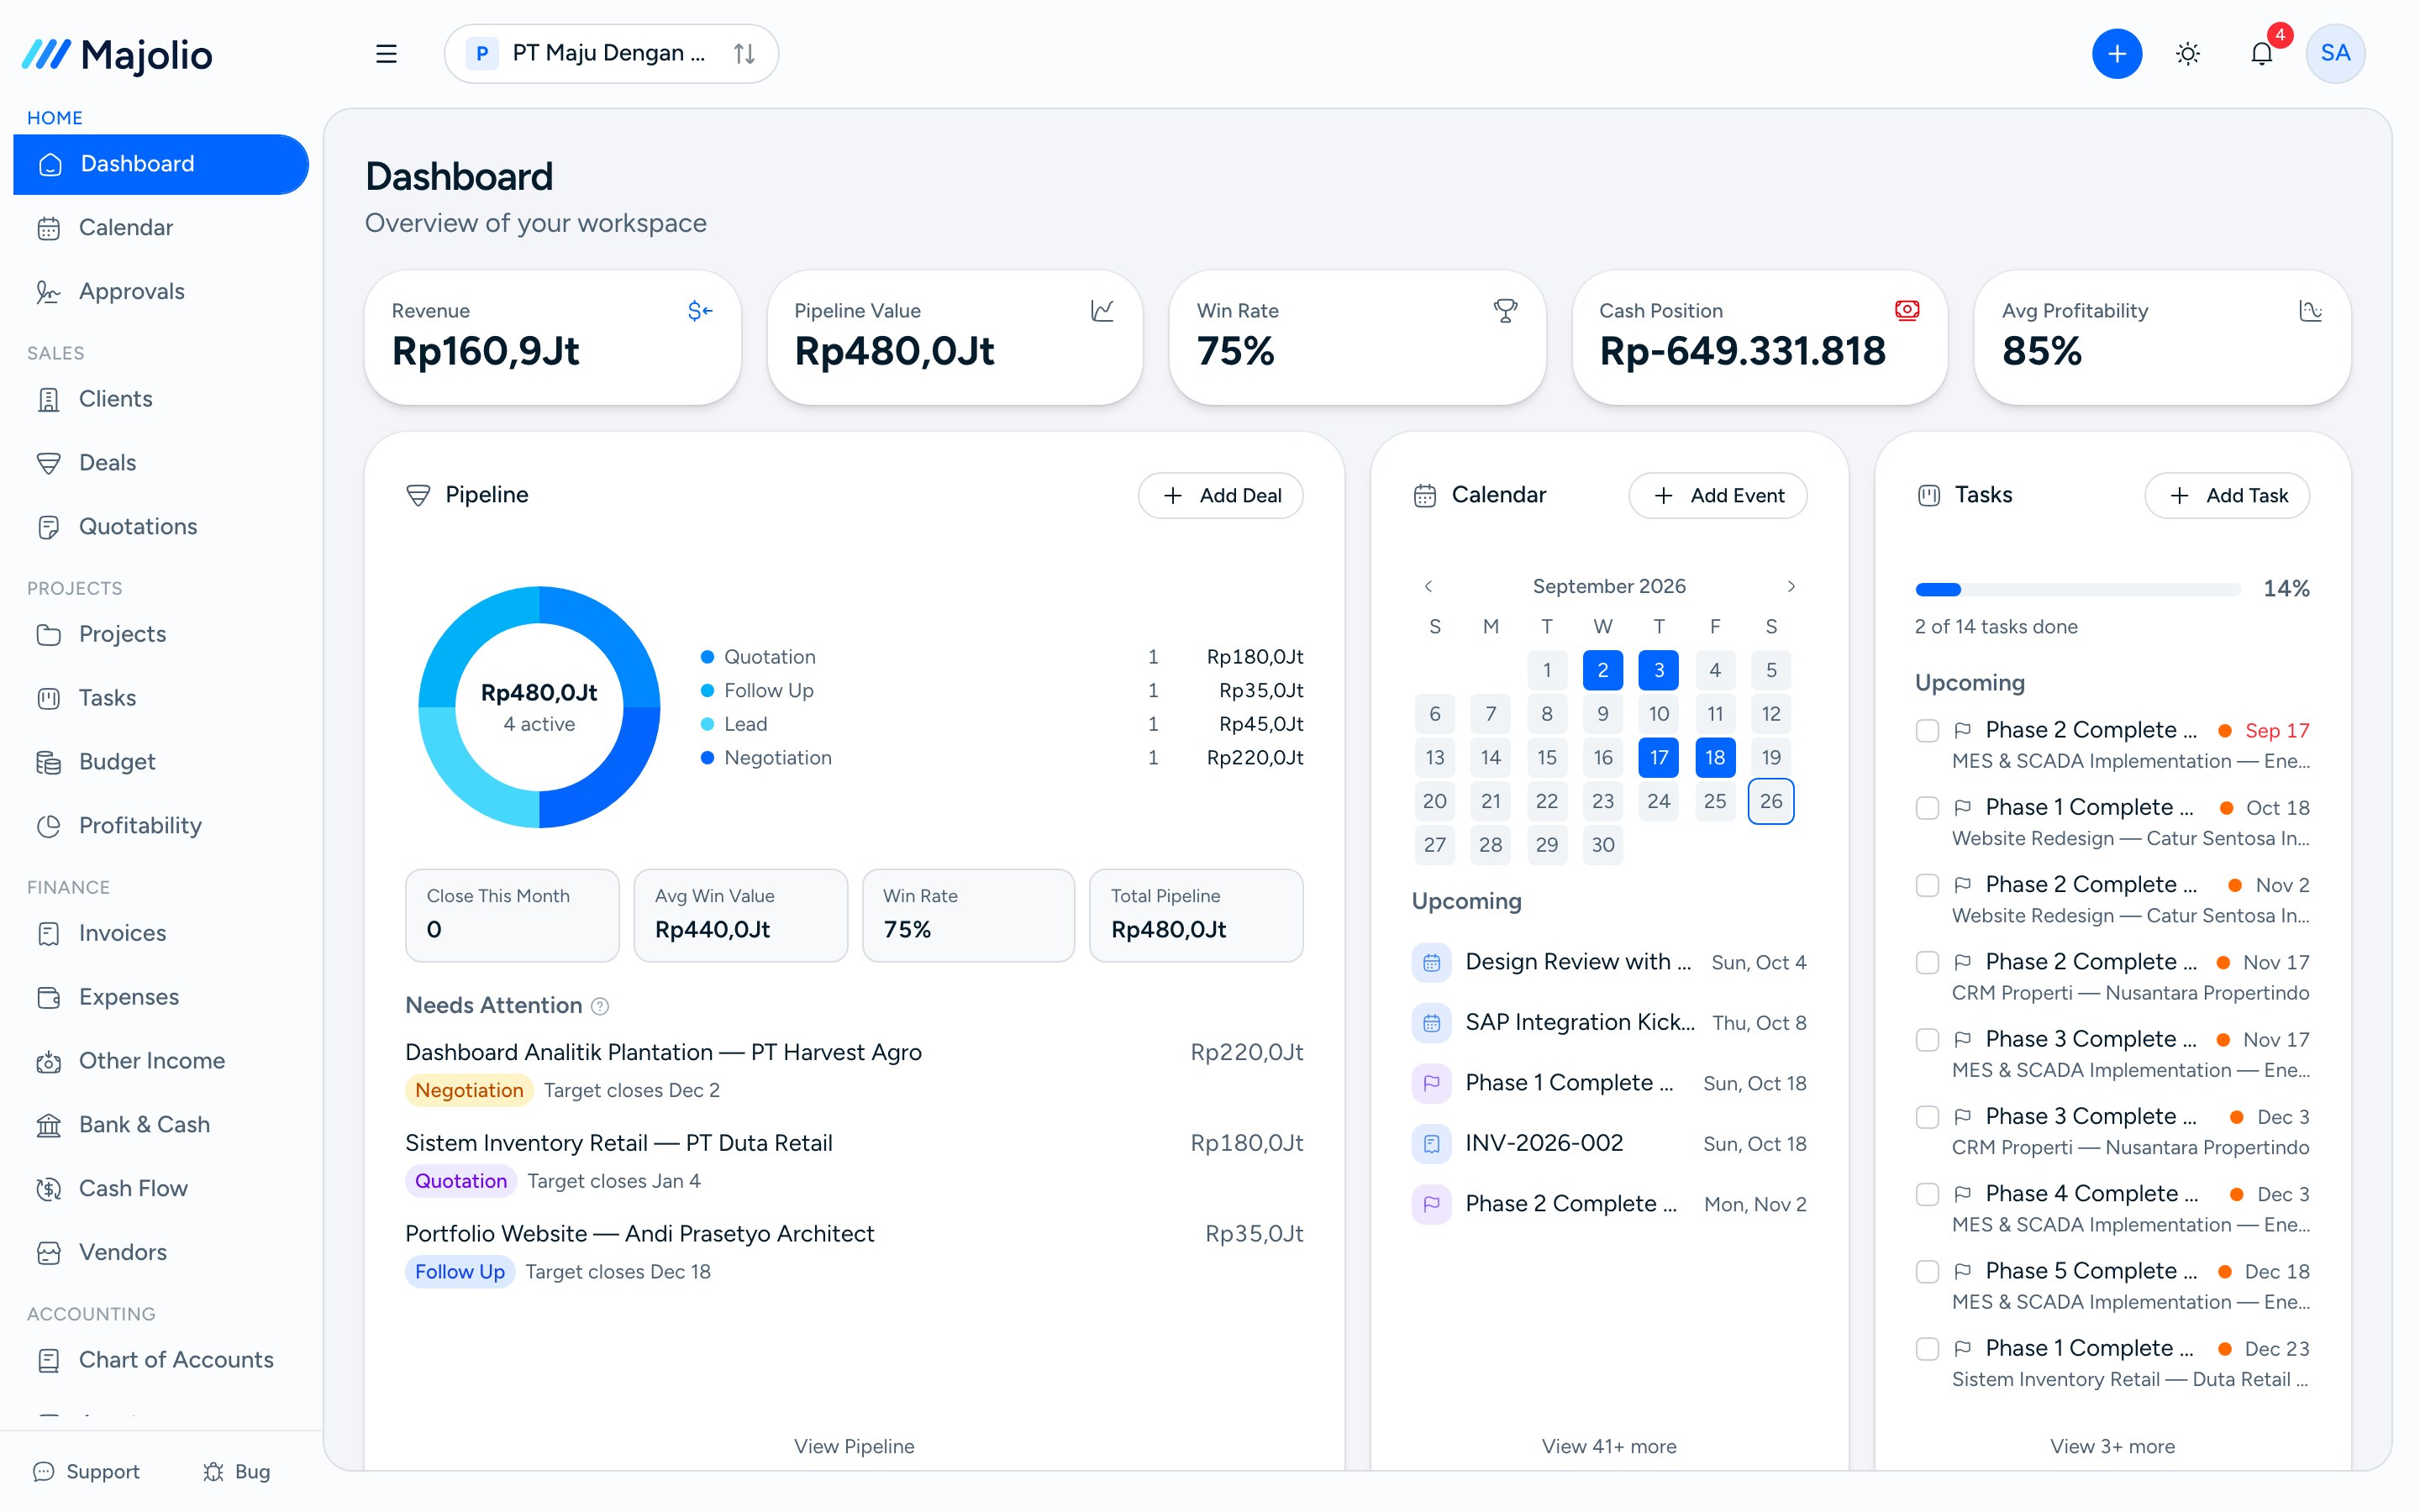Click the Revenue card dollar icon
The height and width of the screenshot is (1512, 2420).
pos(700,311)
